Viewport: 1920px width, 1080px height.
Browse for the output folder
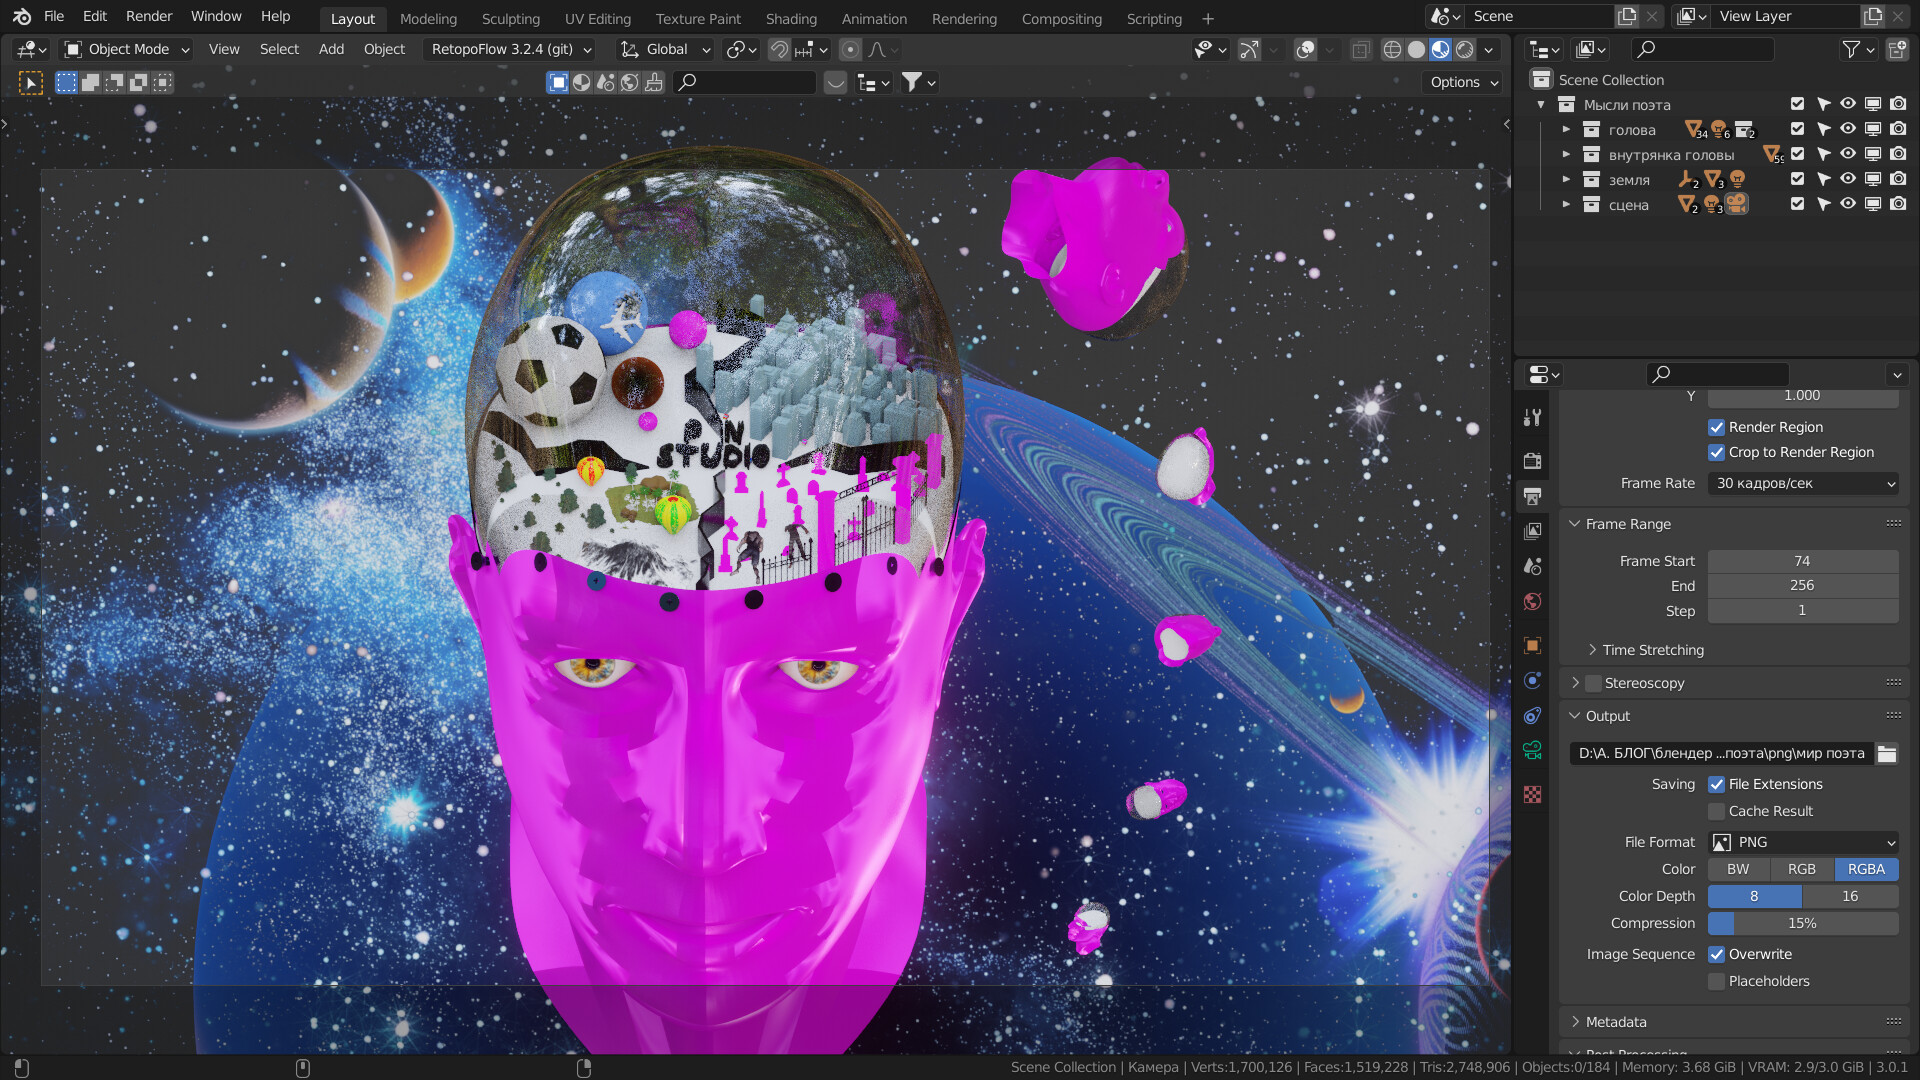point(1887,754)
